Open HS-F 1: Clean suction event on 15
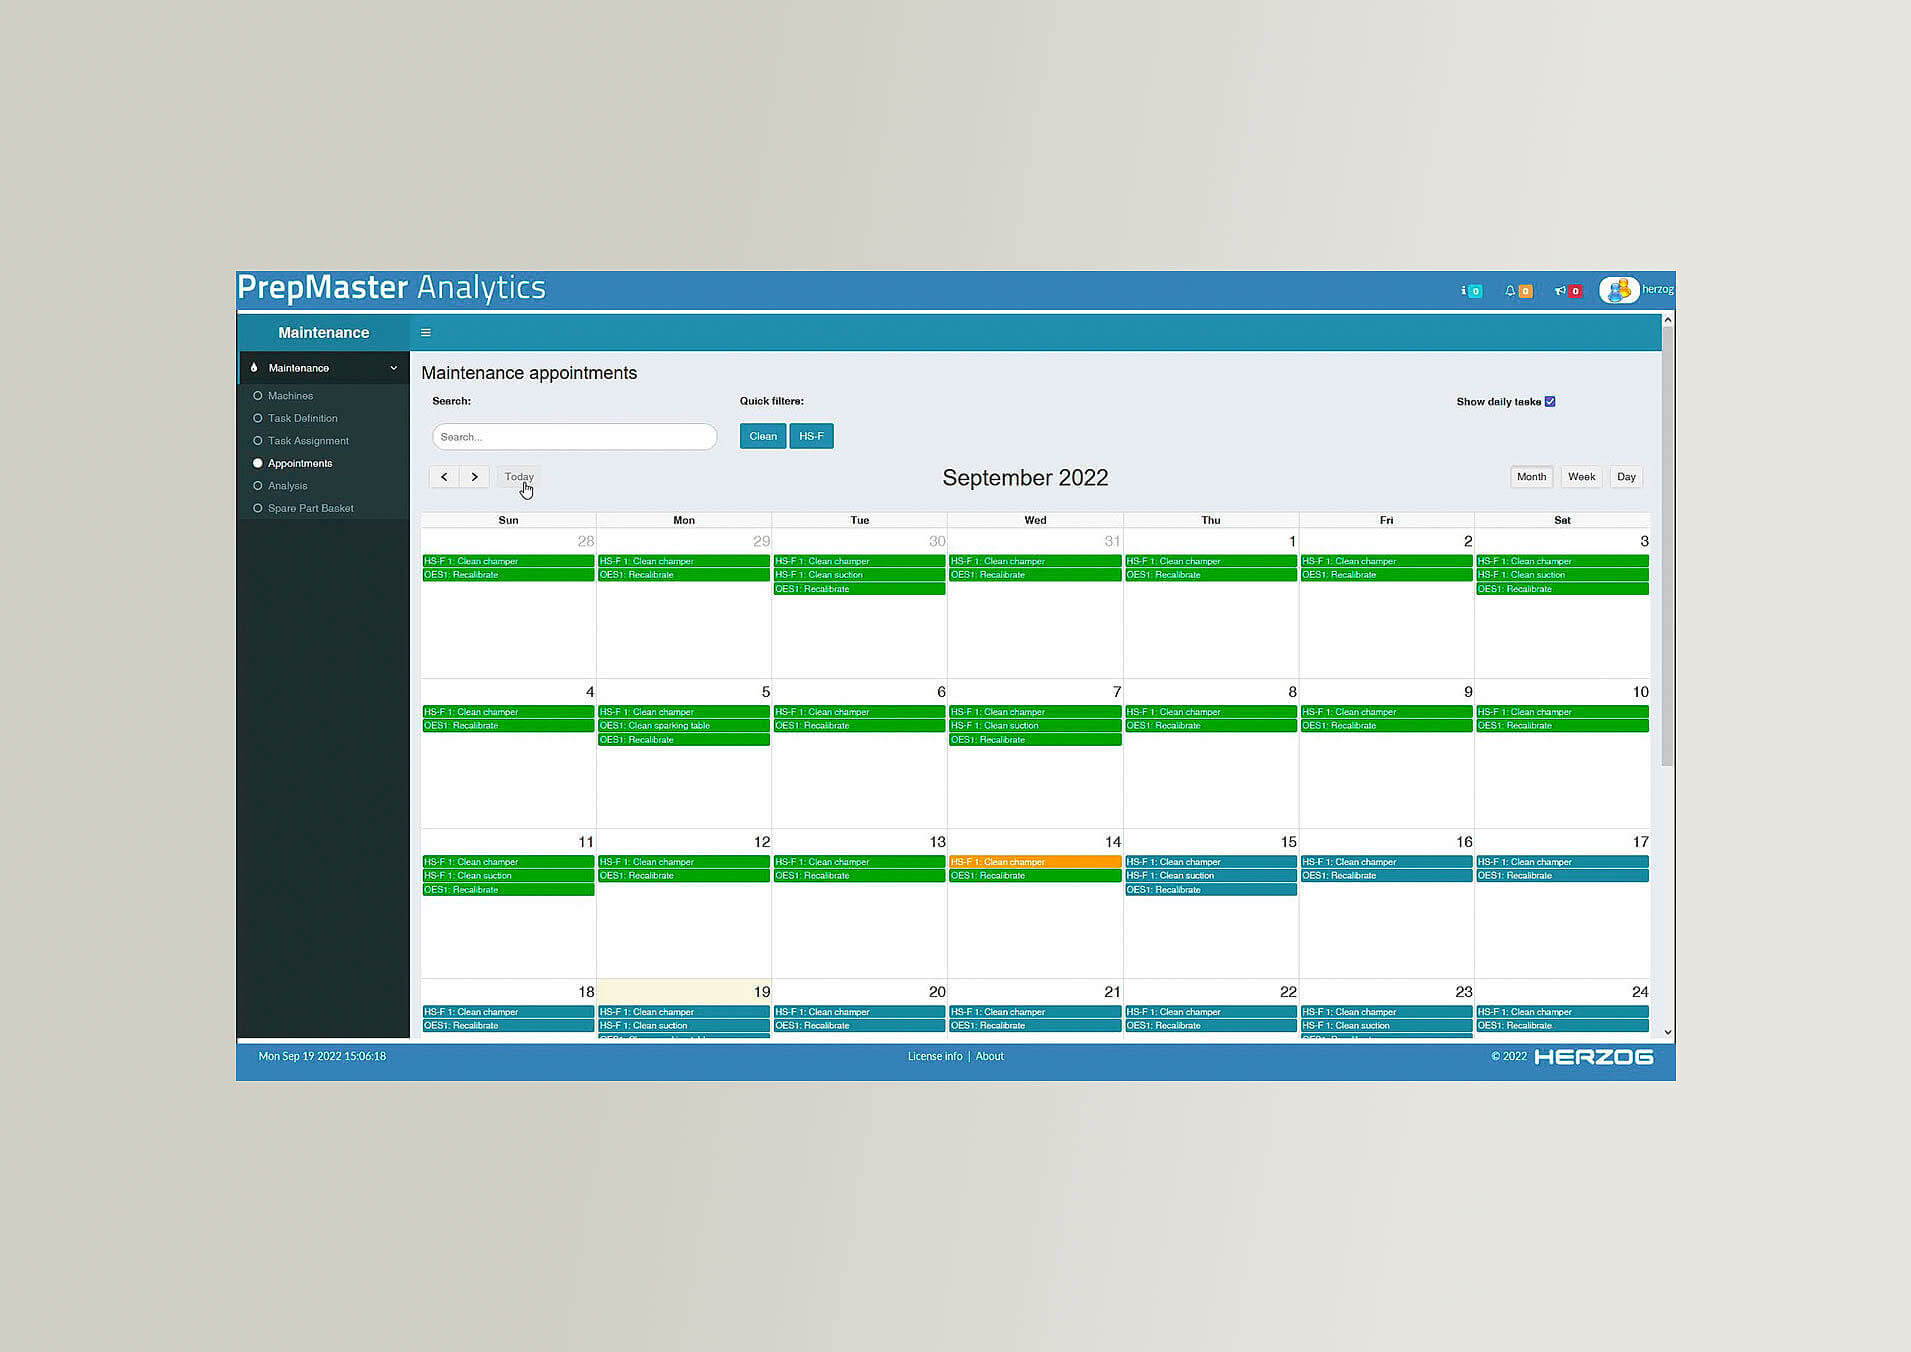 pyautogui.click(x=1211, y=876)
